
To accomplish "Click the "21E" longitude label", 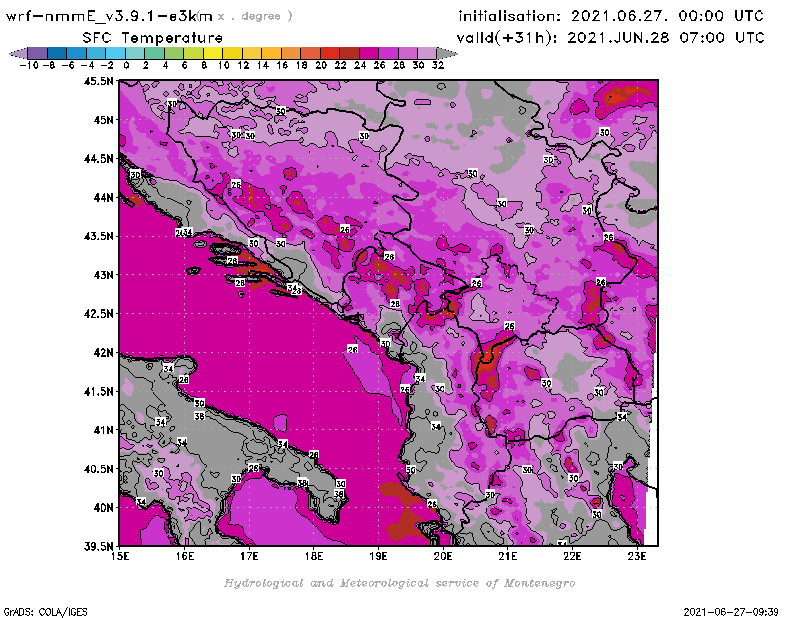I will coord(508,556).
